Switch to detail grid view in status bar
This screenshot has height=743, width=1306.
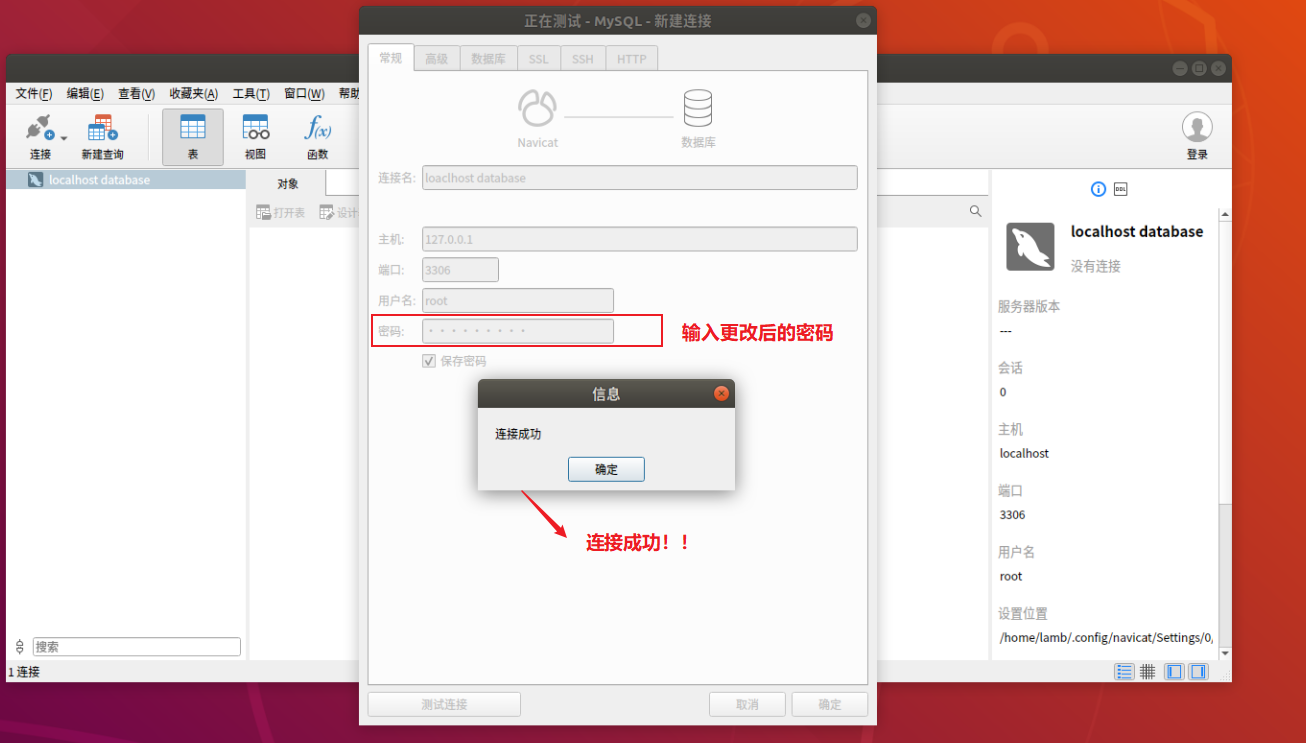1148,672
